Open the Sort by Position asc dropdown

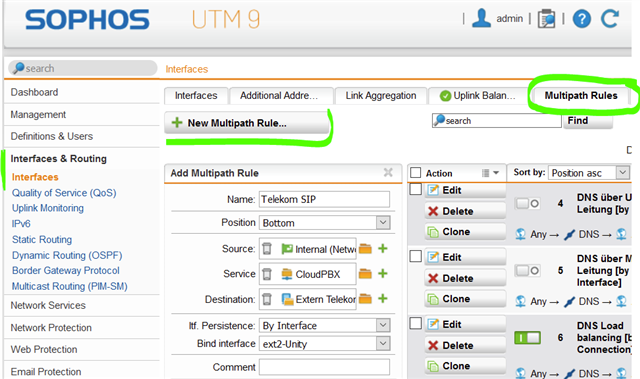tap(589, 173)
